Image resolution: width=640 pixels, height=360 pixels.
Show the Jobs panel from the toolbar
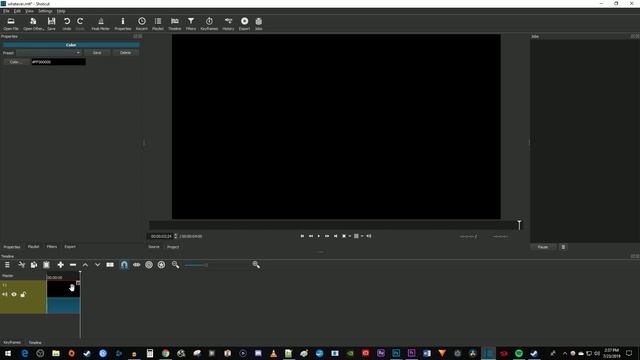click(259, 24)
